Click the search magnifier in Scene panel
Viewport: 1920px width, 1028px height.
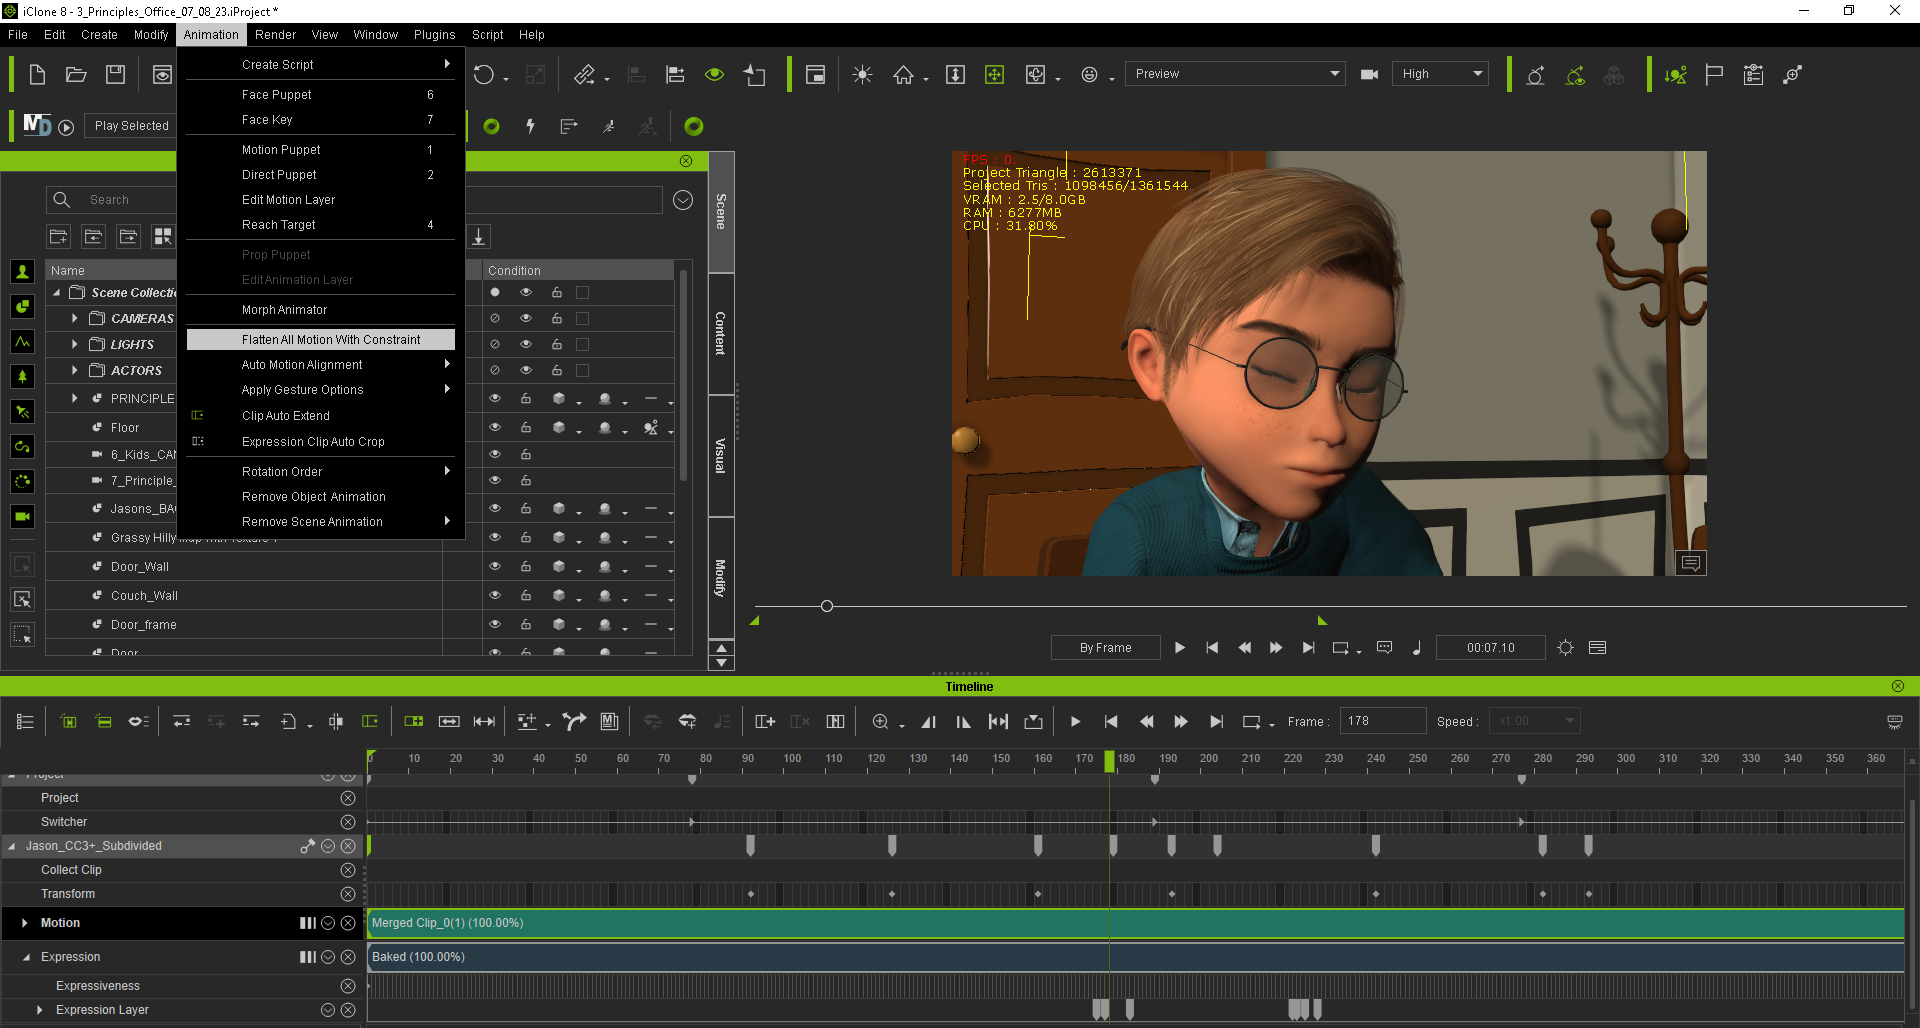tap(62, 200)
